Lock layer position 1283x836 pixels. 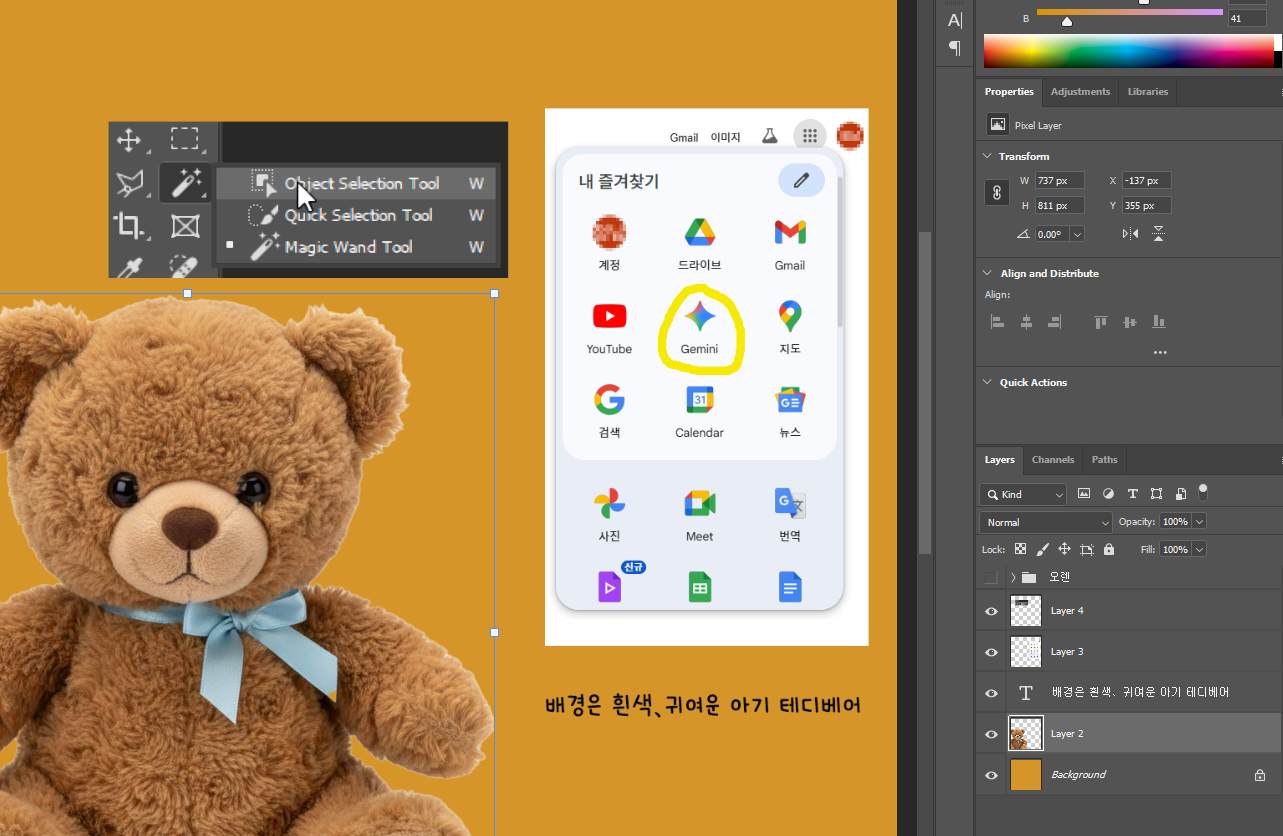tap(1064, 549)
